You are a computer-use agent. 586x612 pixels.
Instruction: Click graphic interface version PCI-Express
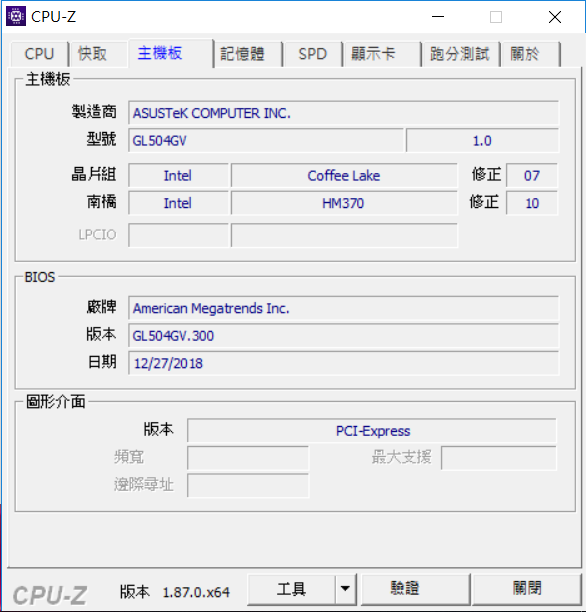372,431
